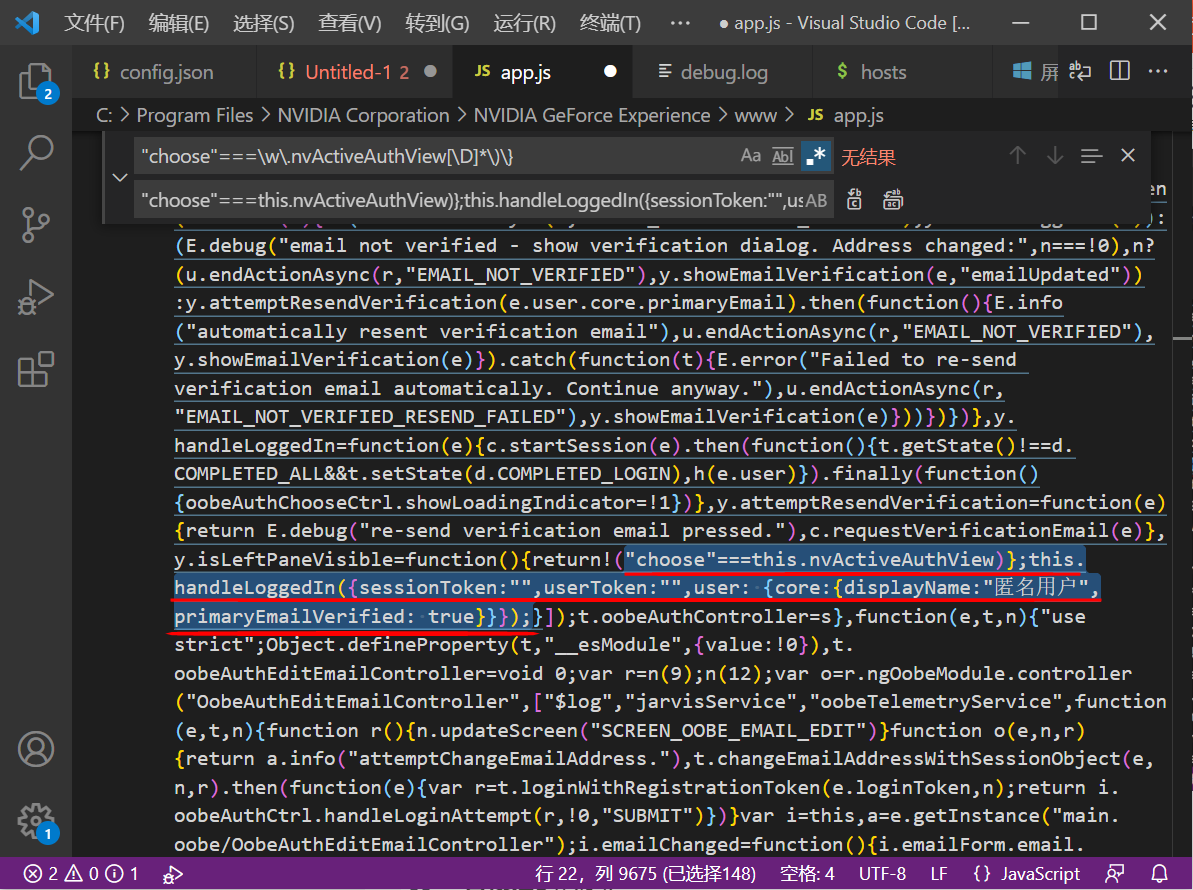Open the 转到(G) menu

(437, 23)
